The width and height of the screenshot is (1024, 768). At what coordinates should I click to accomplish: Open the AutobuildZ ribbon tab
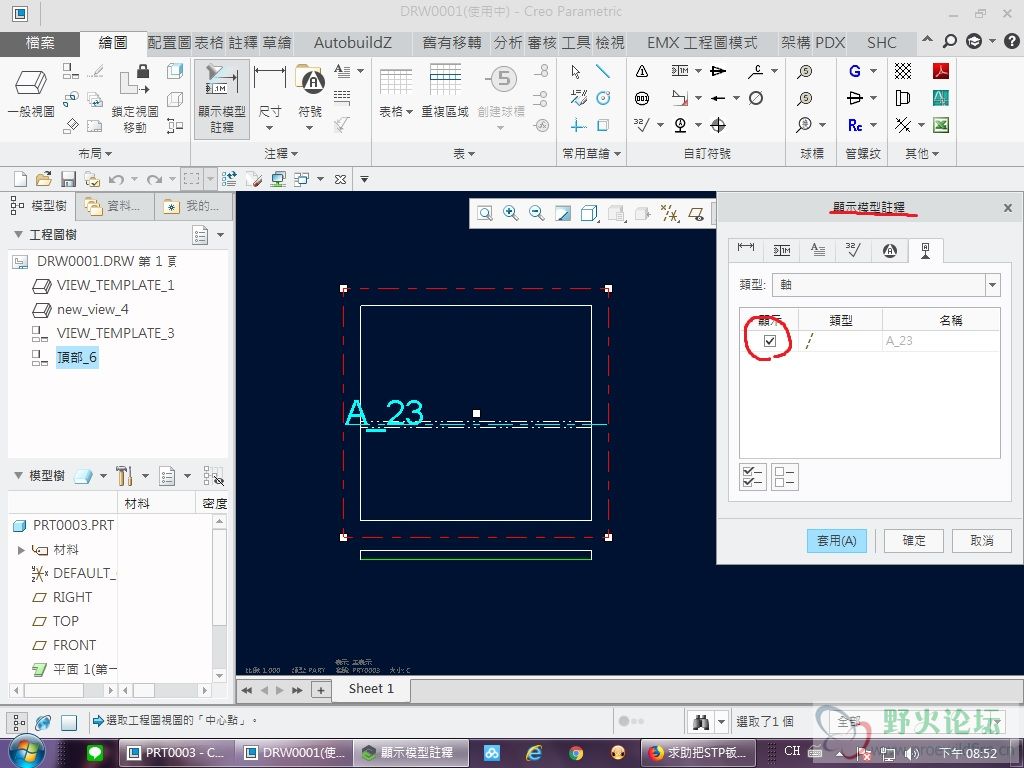pos(353,43)
